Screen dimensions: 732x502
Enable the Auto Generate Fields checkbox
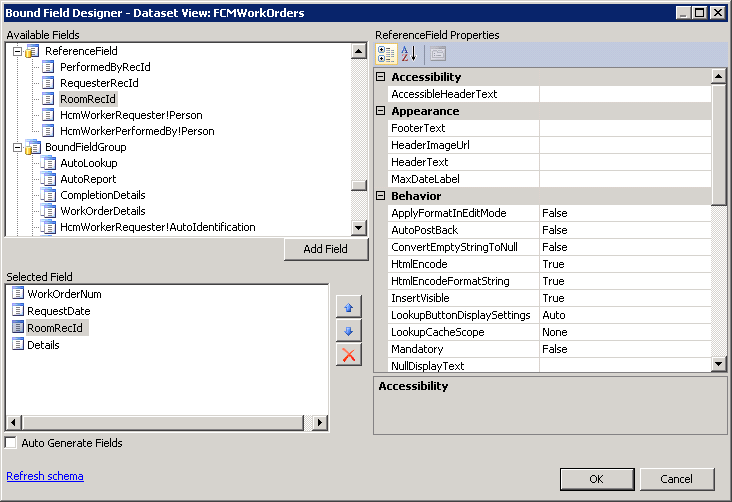point(11,443)
